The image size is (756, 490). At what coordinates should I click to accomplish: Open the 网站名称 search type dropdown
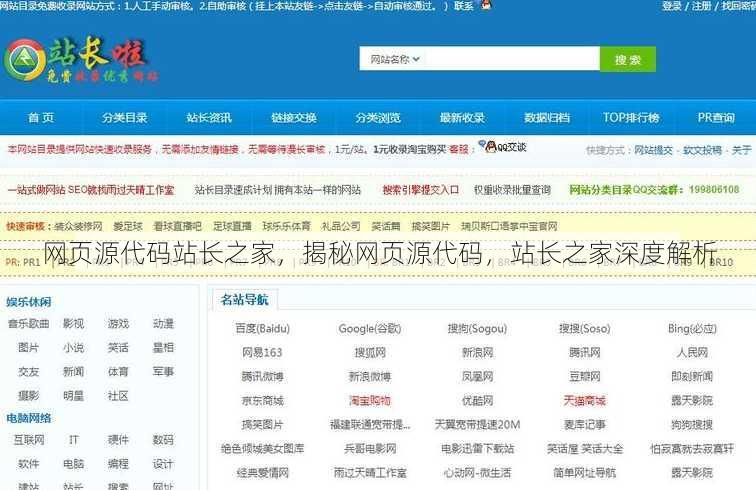[x=394, y=59]
